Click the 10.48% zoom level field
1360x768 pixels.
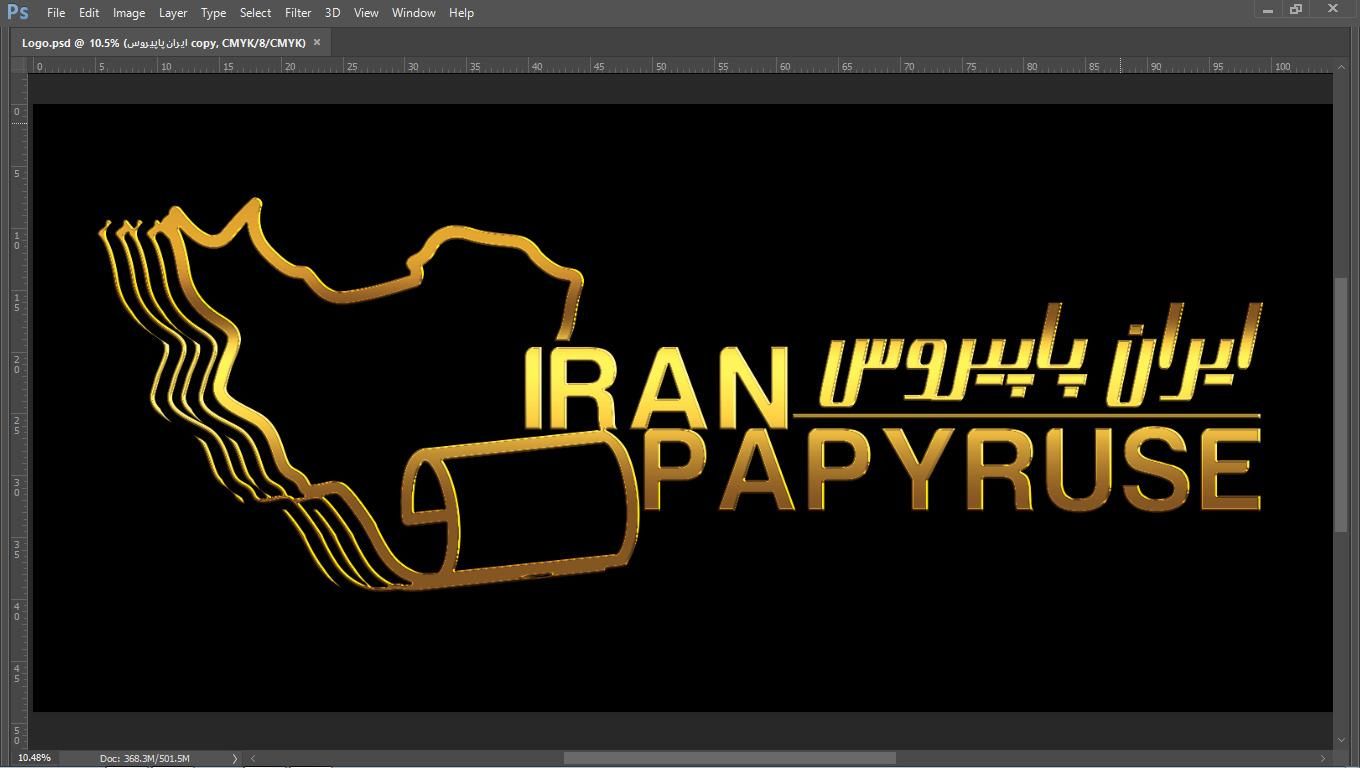[35, 758]
